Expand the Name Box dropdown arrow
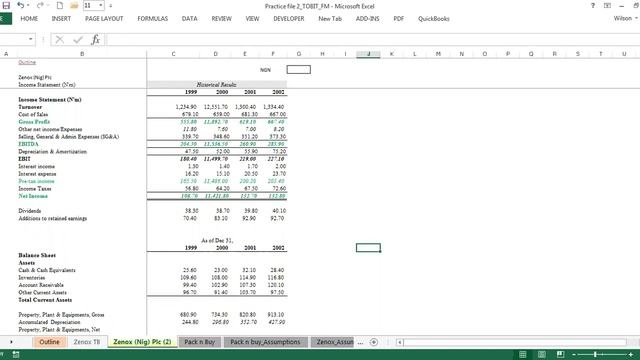 click(x=31, y=39)
